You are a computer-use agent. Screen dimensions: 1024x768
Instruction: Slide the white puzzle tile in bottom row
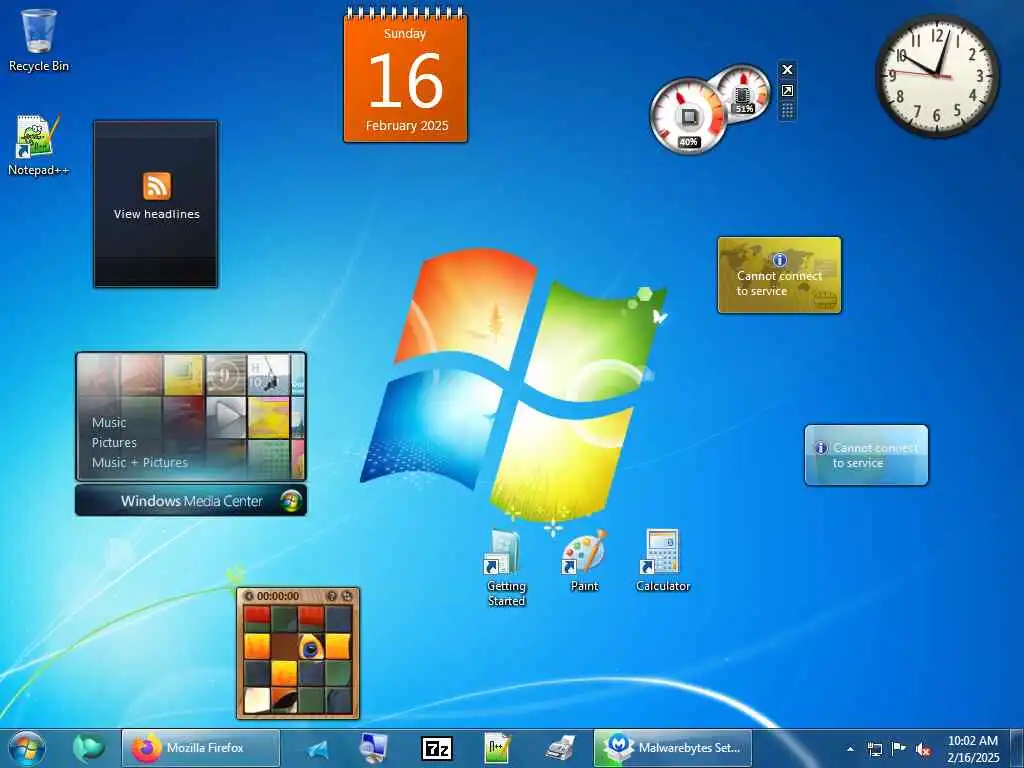[257, 700]
